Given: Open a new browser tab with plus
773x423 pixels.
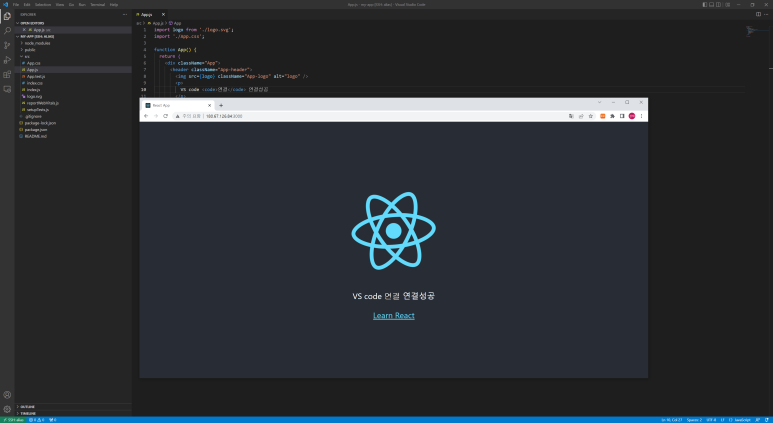Looking at the screenshot, I should coord(221,106).
